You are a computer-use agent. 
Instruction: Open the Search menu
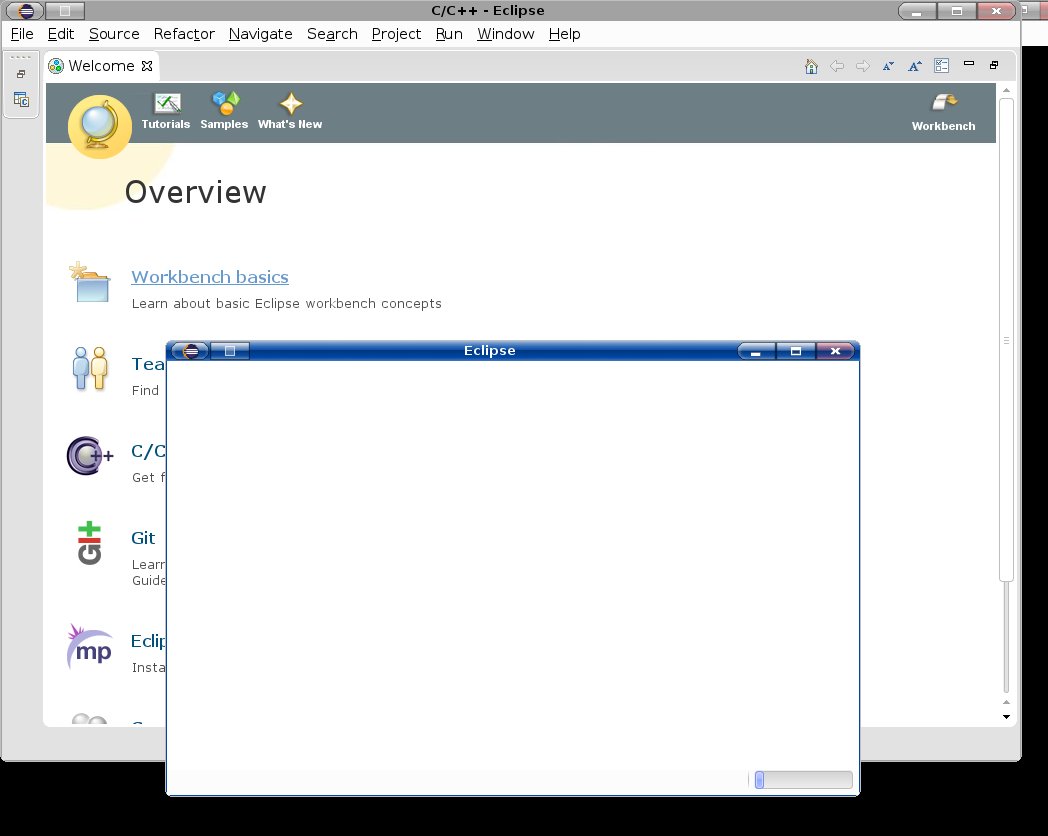[x=332, y=34]
